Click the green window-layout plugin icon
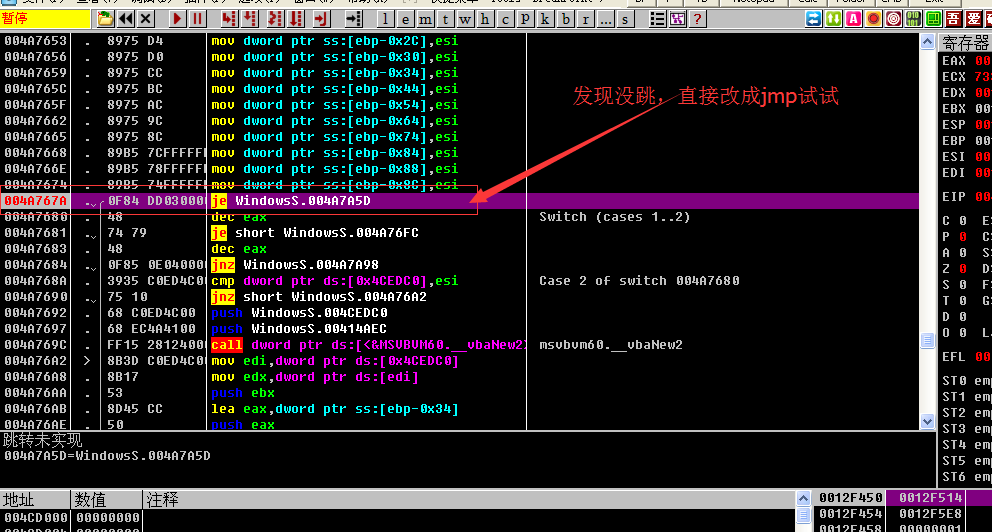 click(x=933, y=19)
